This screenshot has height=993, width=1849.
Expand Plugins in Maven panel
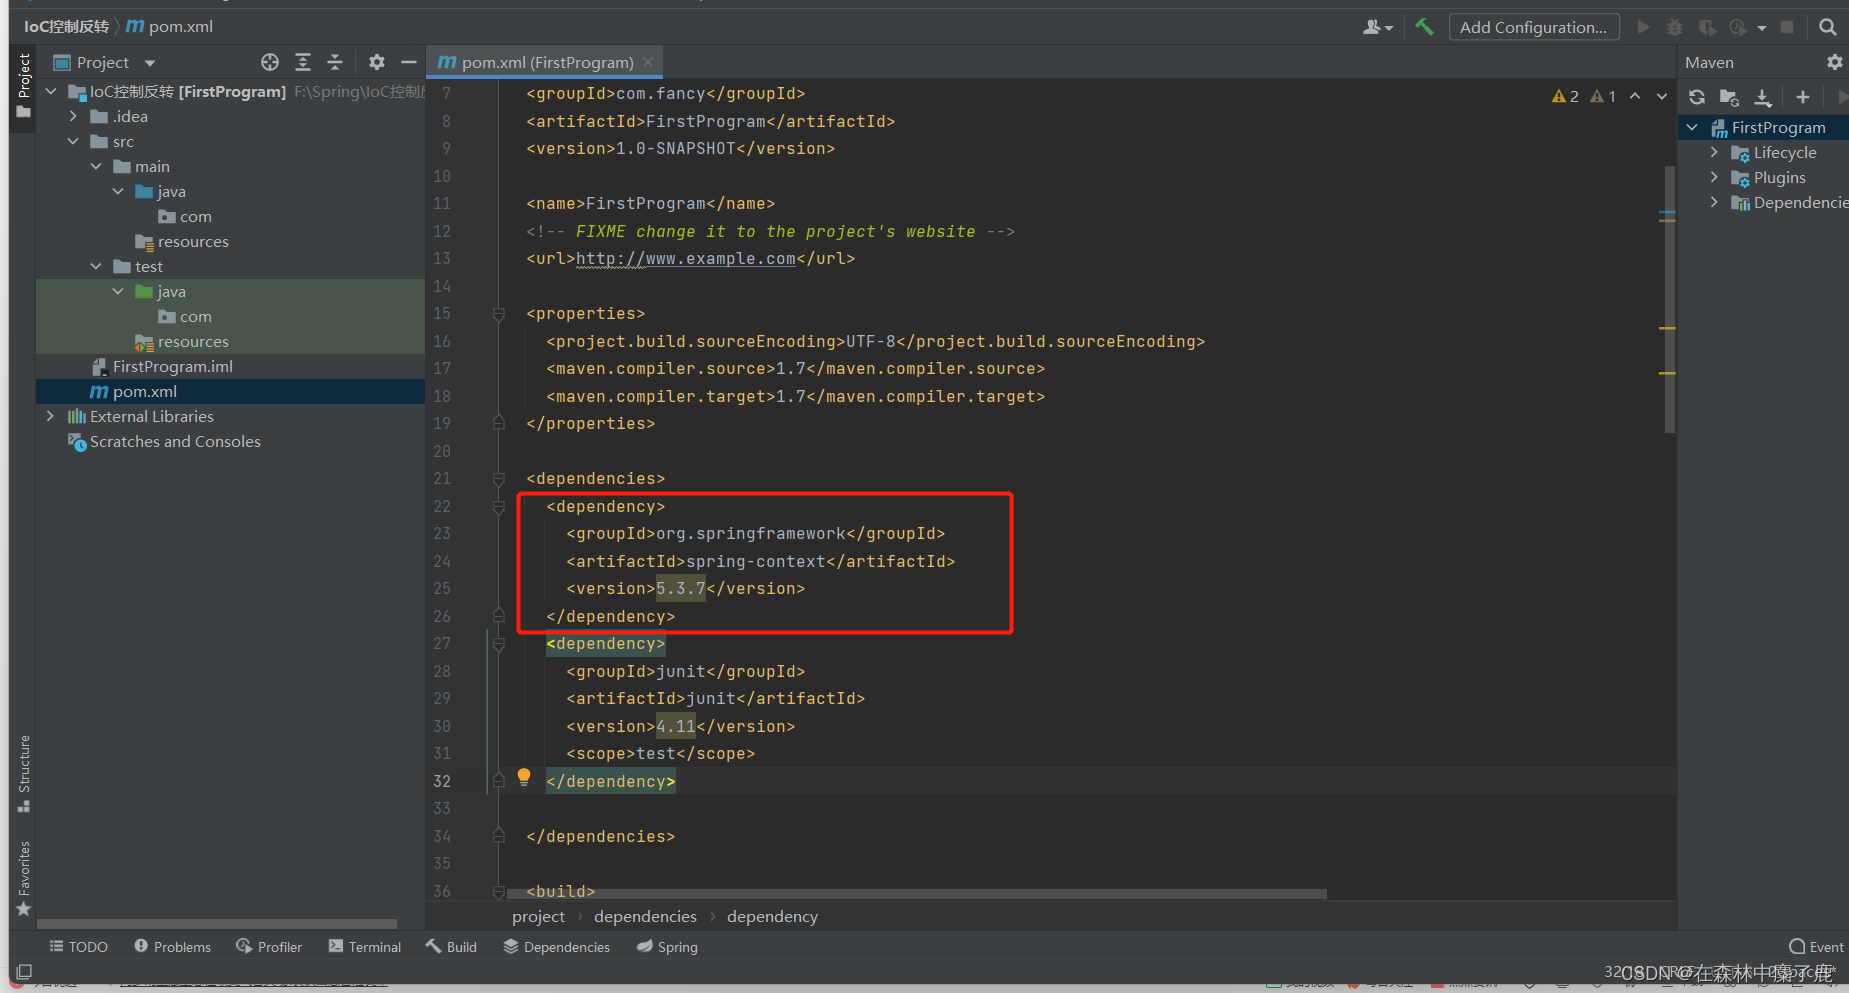click(1714, 177)
